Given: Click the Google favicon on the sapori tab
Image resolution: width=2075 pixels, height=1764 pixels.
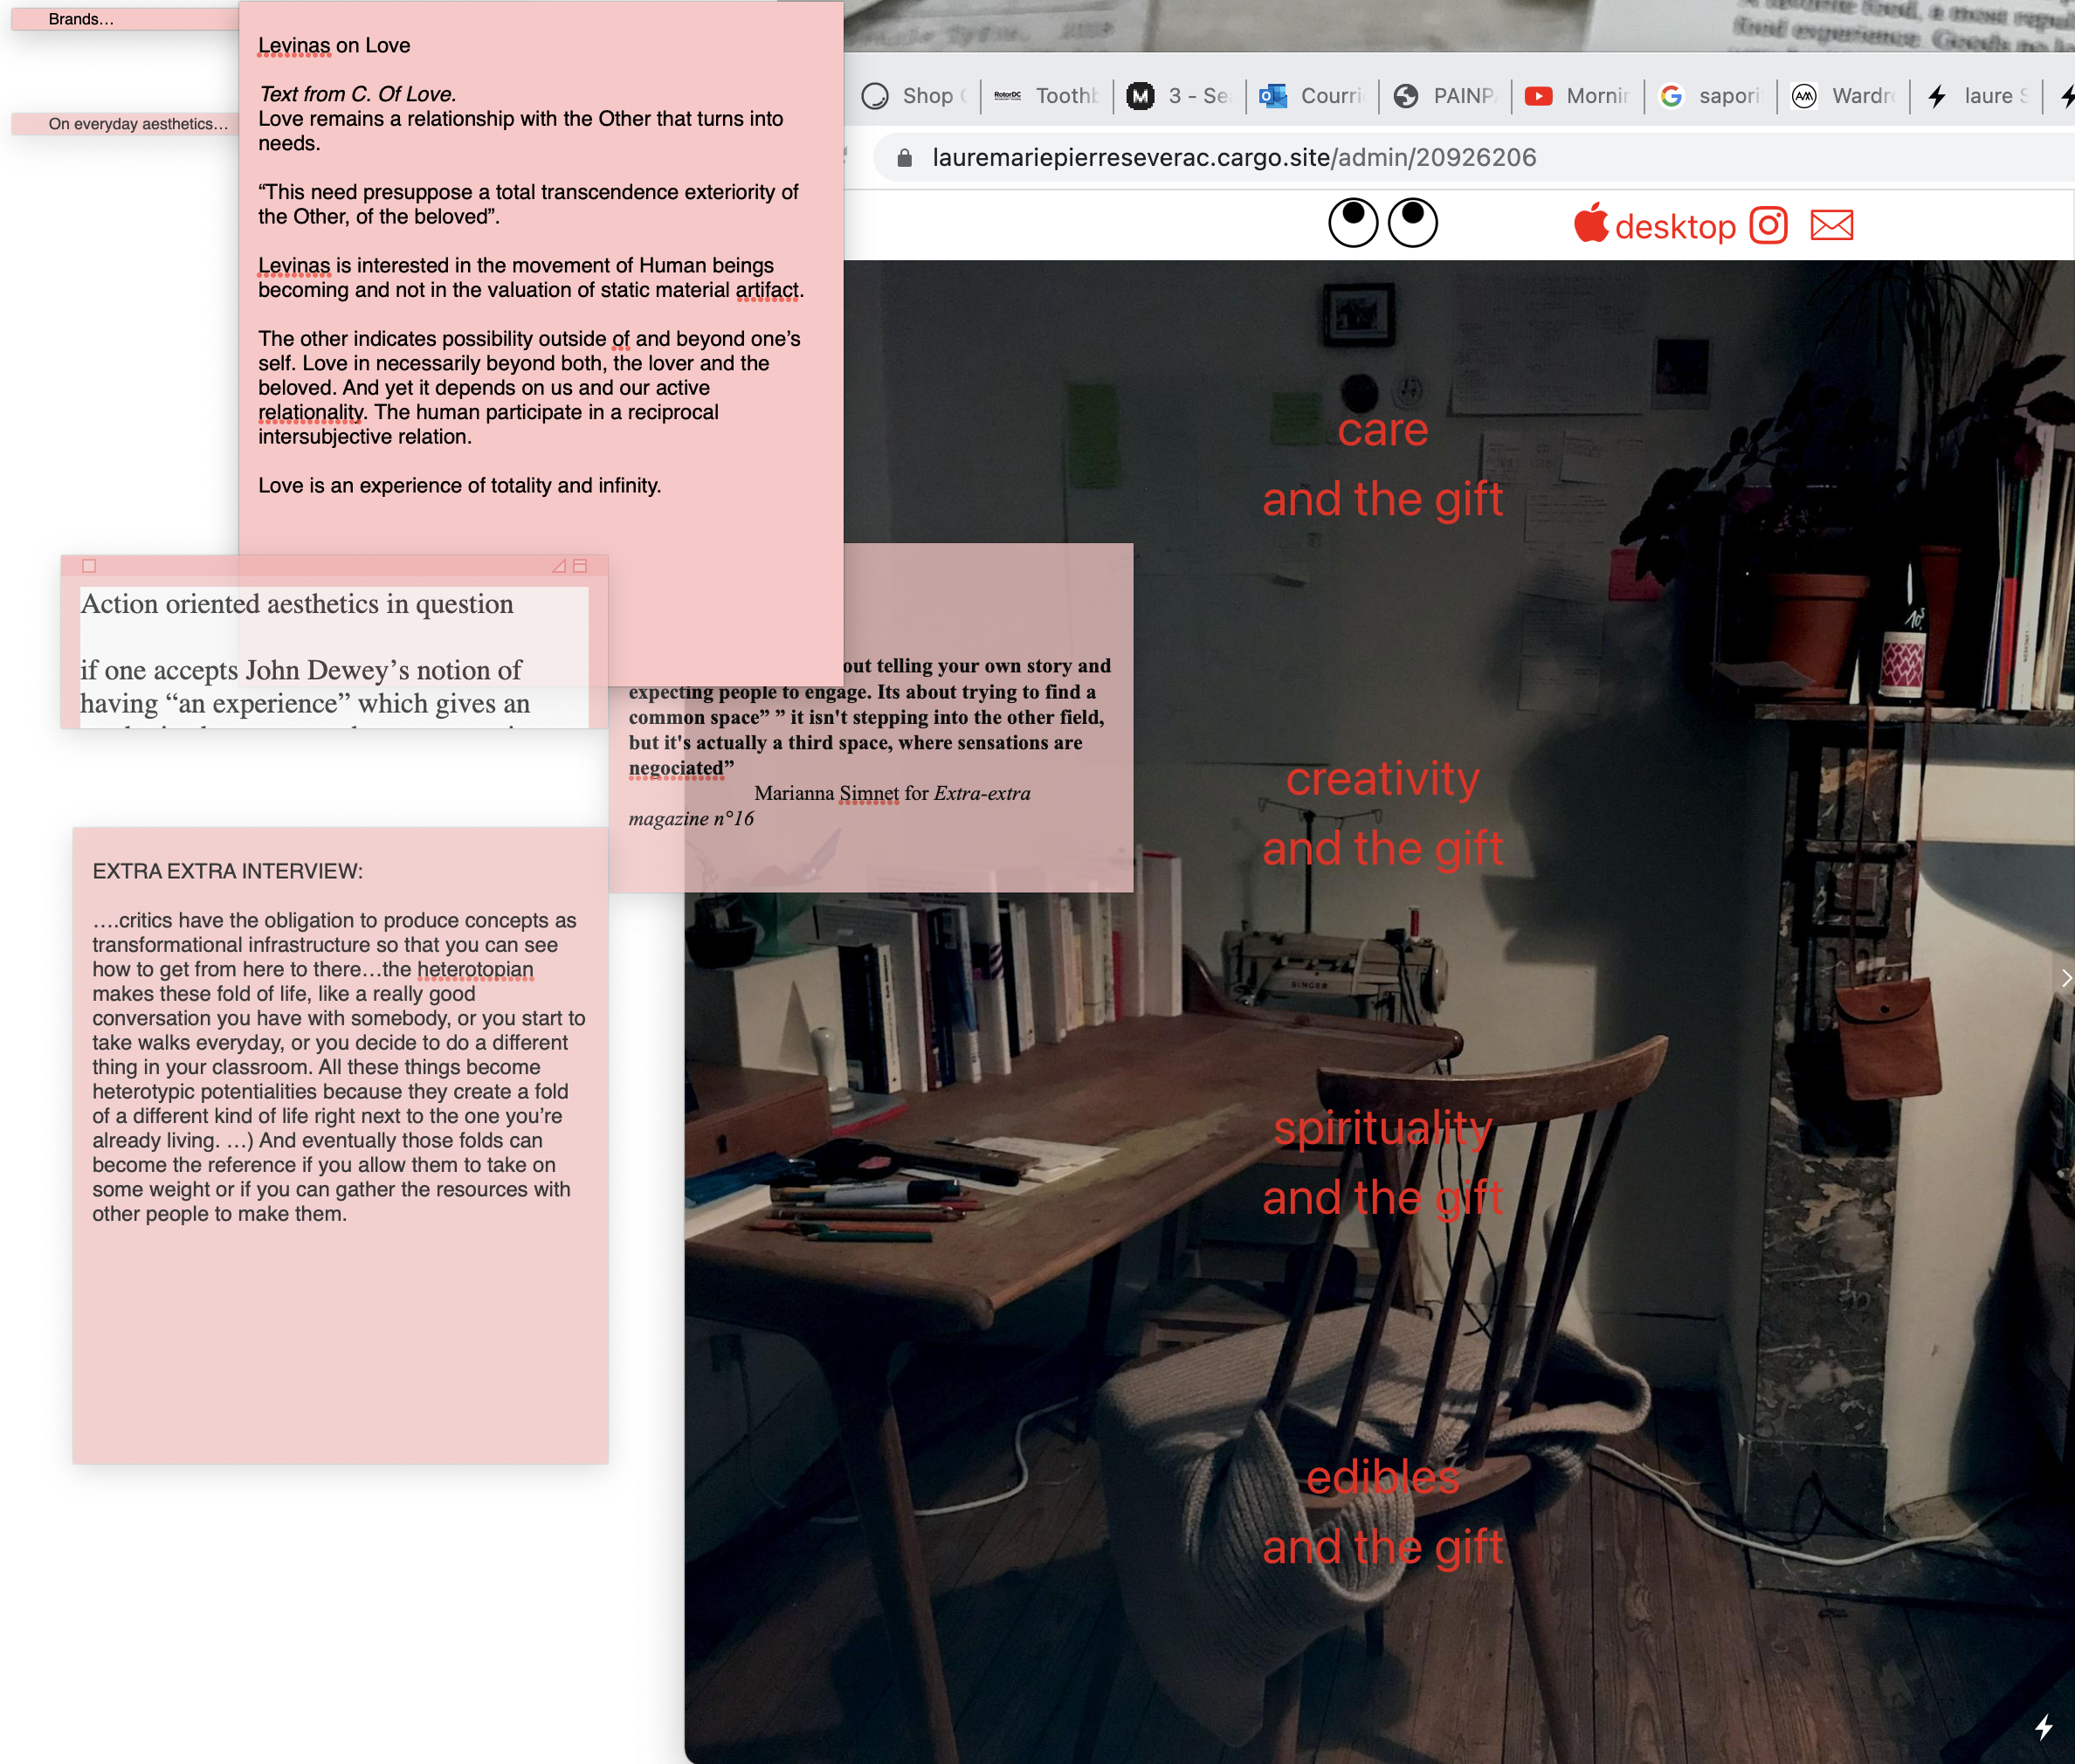Looking at the screenshot, I should tap(1670, 96).
